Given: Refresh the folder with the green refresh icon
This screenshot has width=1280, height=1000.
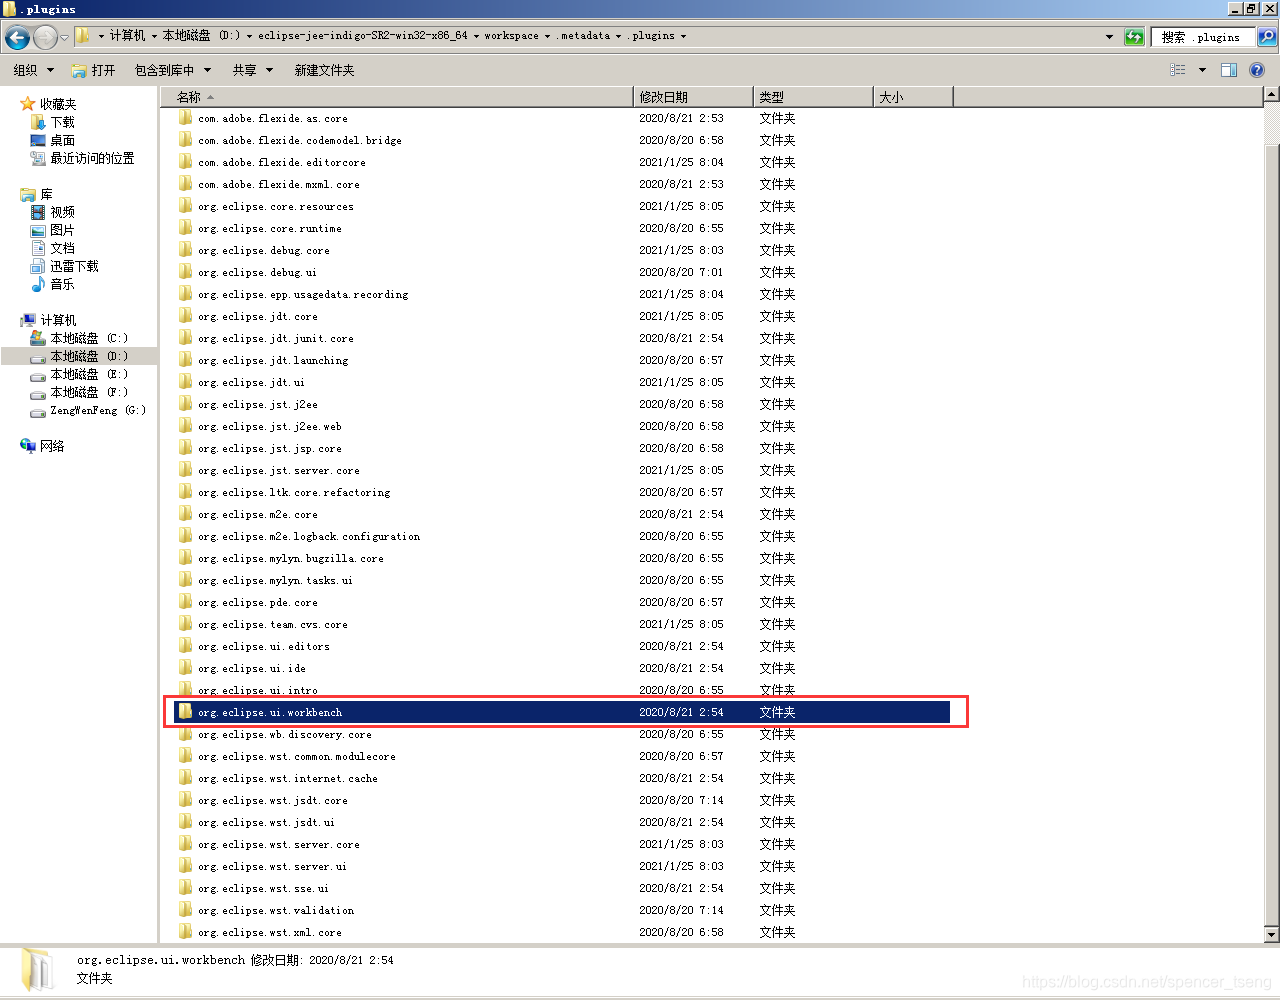Looking at the screenshot, I should 1134,37.
